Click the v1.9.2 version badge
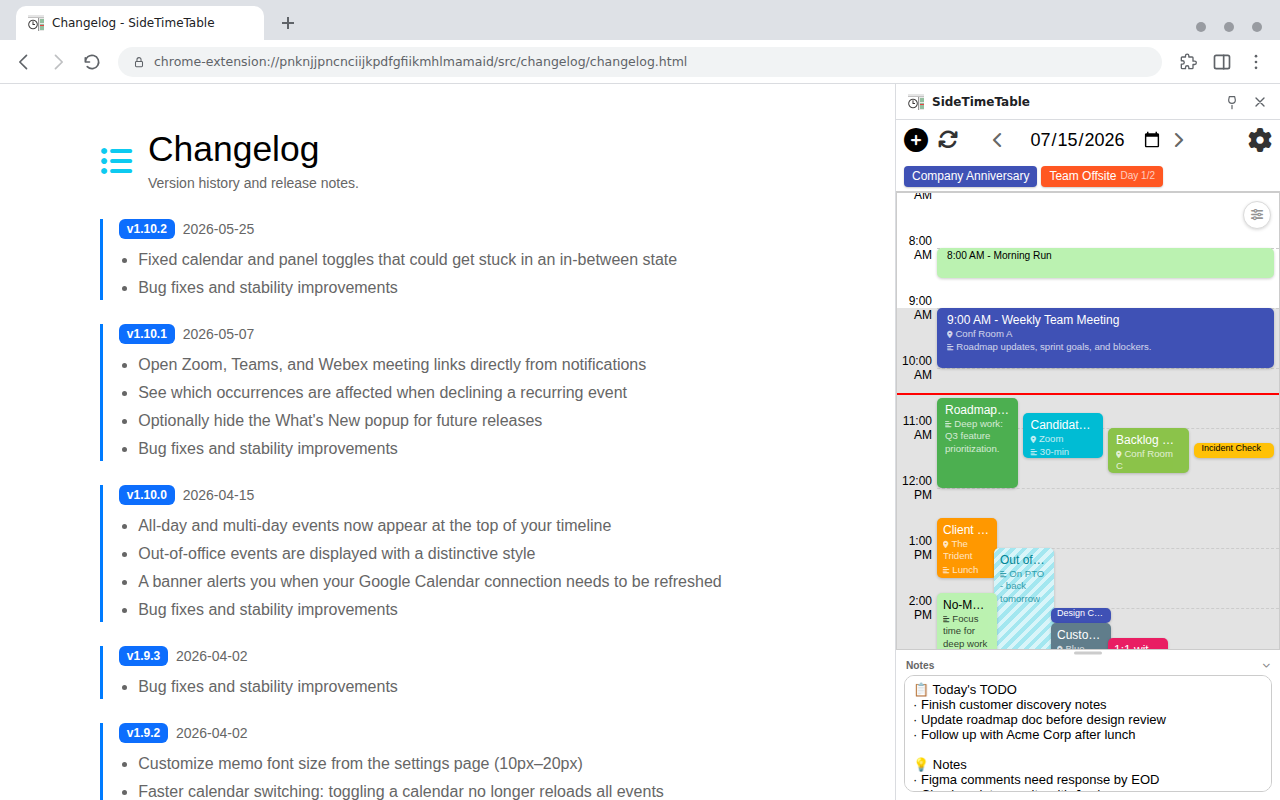Screen dimensions: 1280x800 pos(143,733)
